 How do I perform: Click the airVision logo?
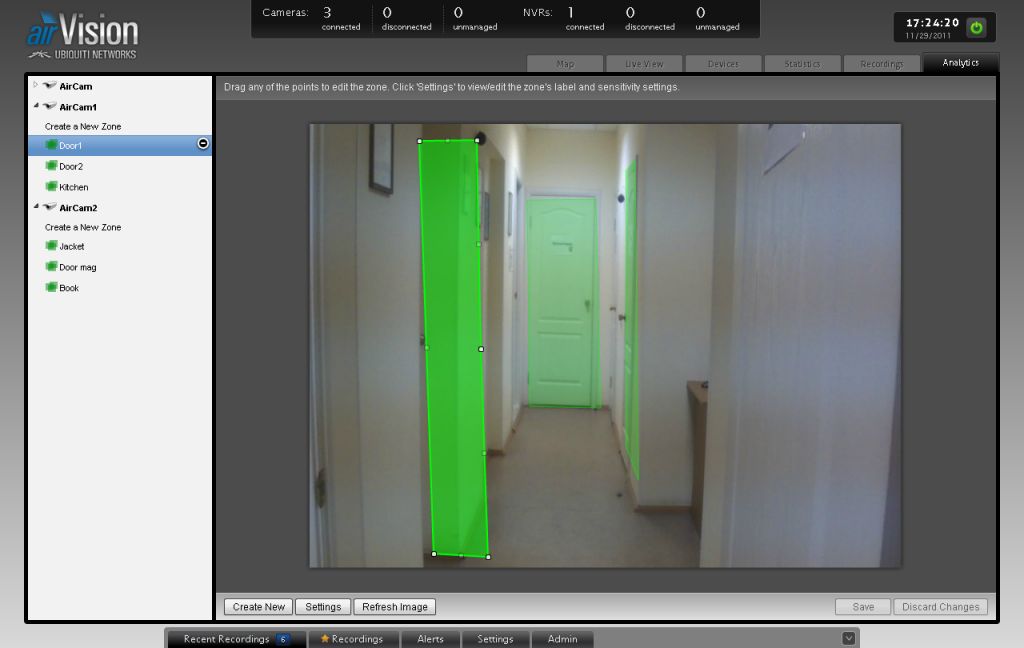point(81,35)
